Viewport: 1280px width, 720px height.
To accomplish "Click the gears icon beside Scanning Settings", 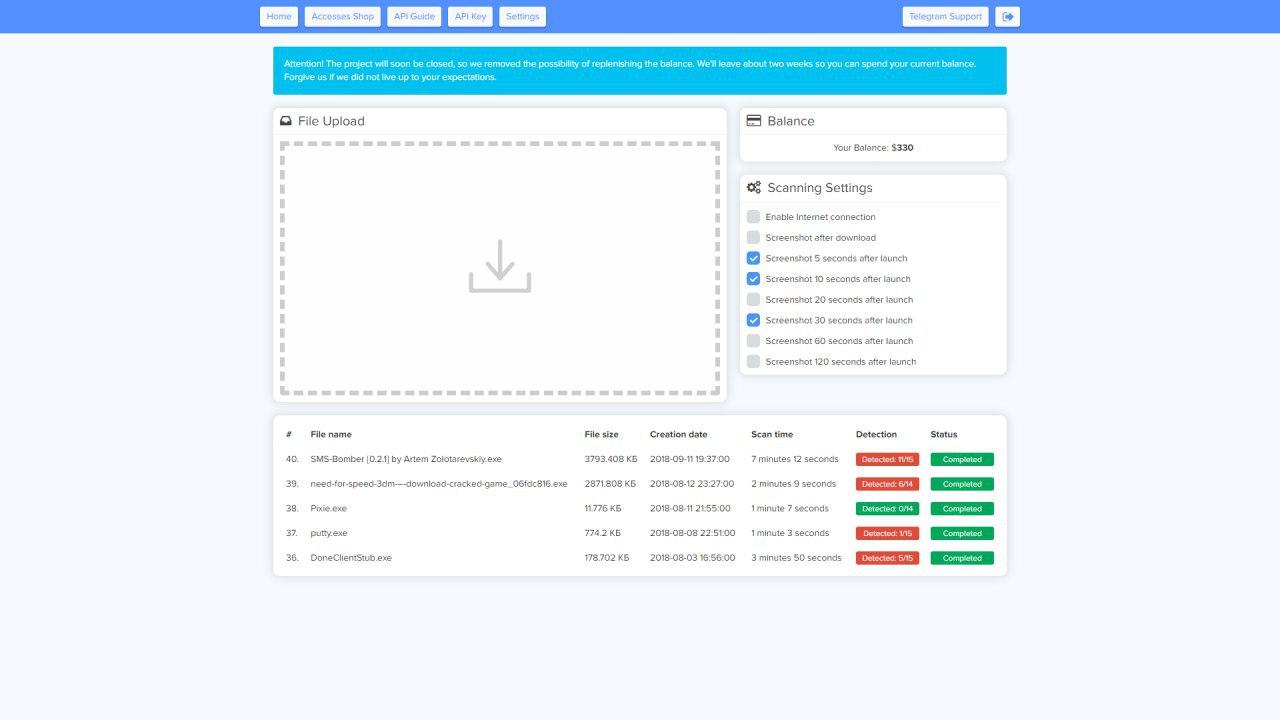I will pos(754,188).
